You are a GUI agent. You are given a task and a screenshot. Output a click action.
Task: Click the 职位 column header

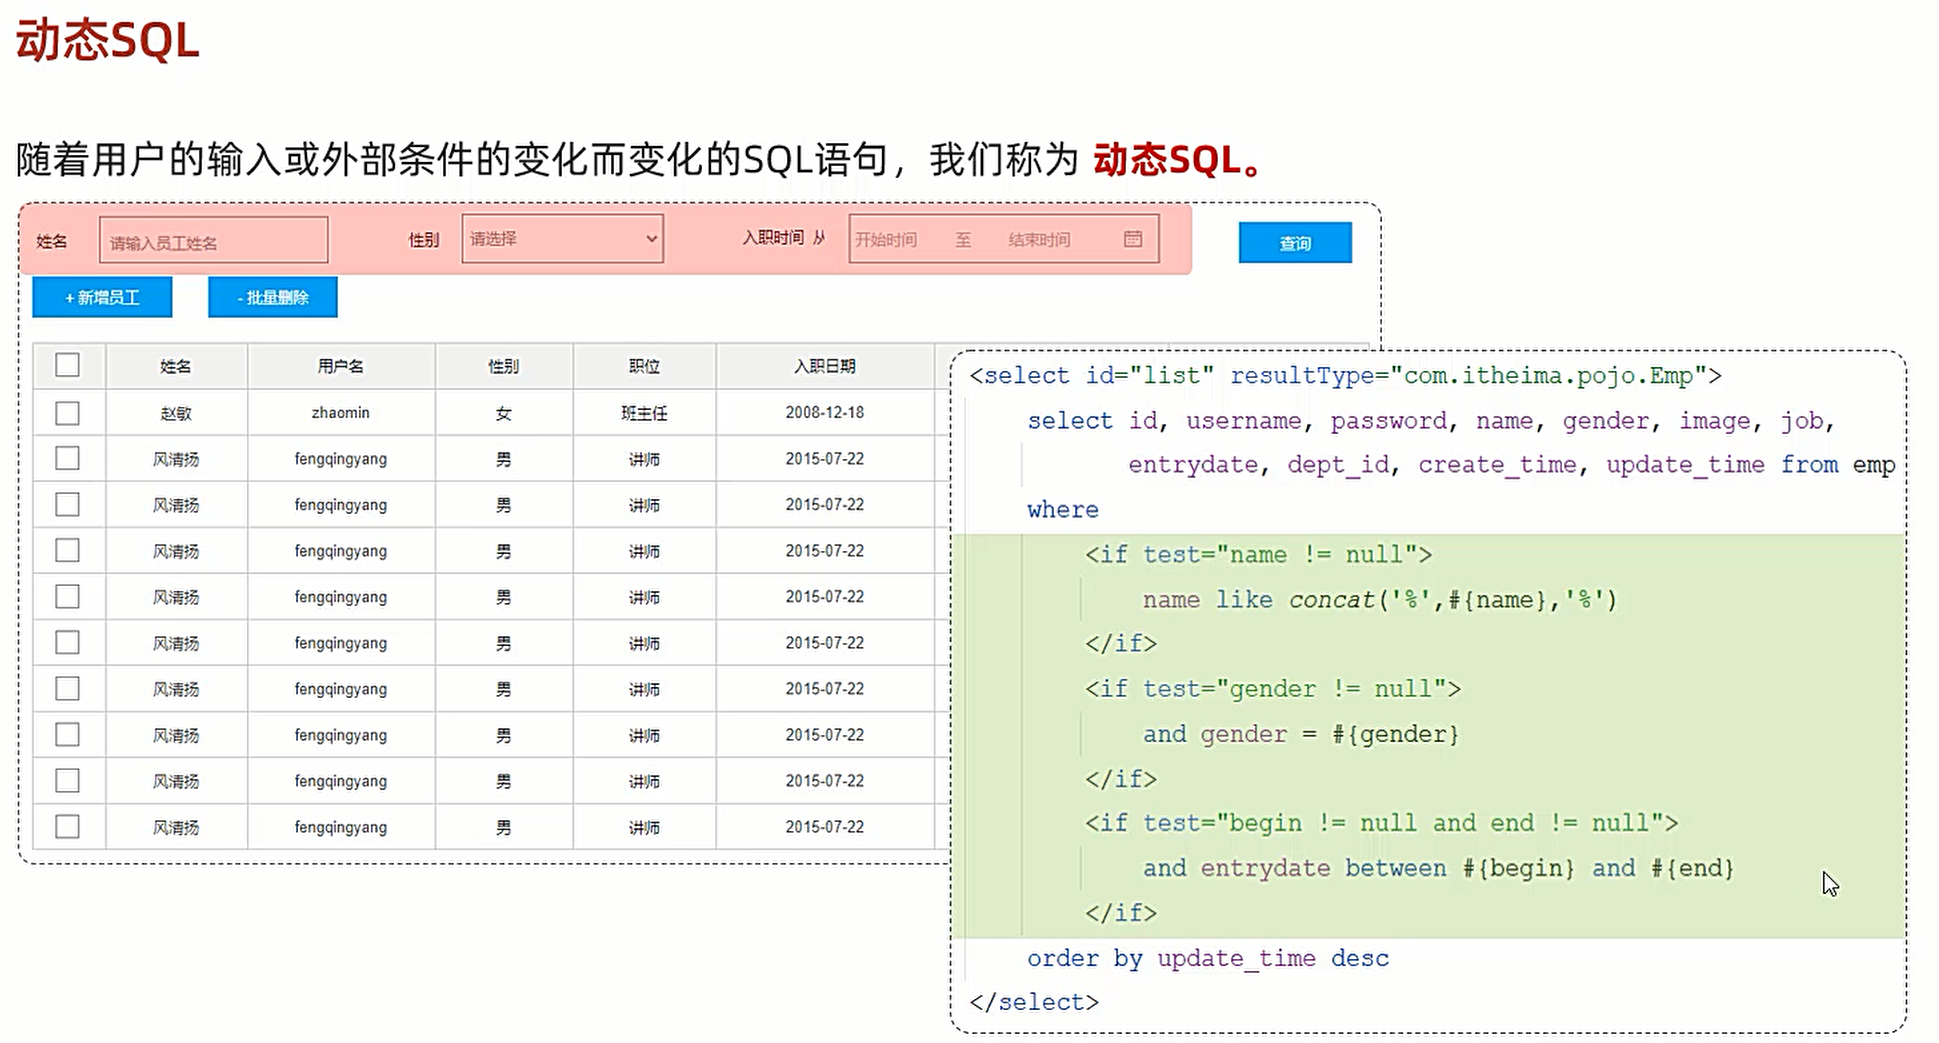pos(644,366)
